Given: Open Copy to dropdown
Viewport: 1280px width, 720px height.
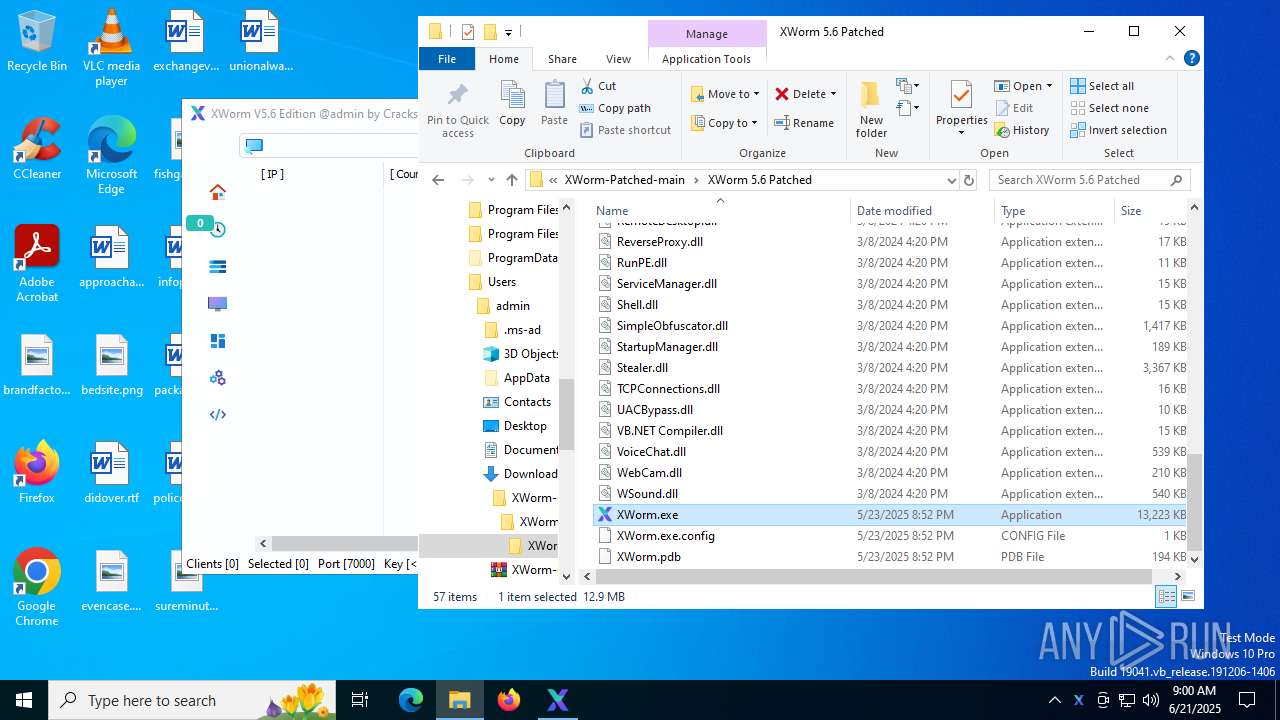Looking at the screenshot, I should coord(725,123).
